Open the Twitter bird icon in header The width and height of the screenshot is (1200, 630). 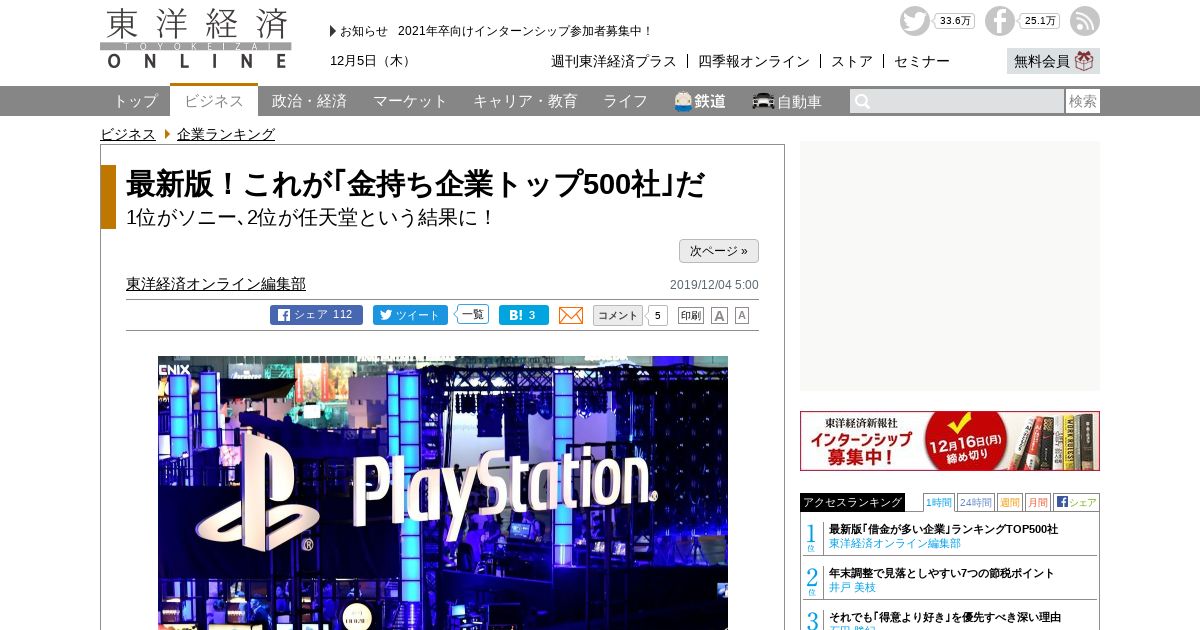tap(915, 21)
